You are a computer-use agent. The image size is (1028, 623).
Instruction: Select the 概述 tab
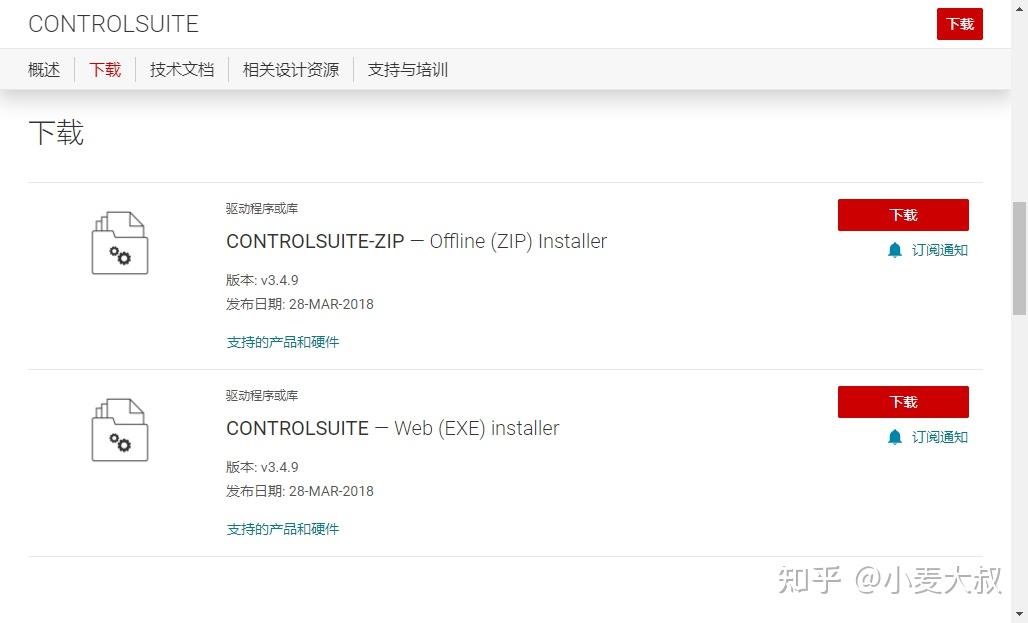tap(43, 69)
